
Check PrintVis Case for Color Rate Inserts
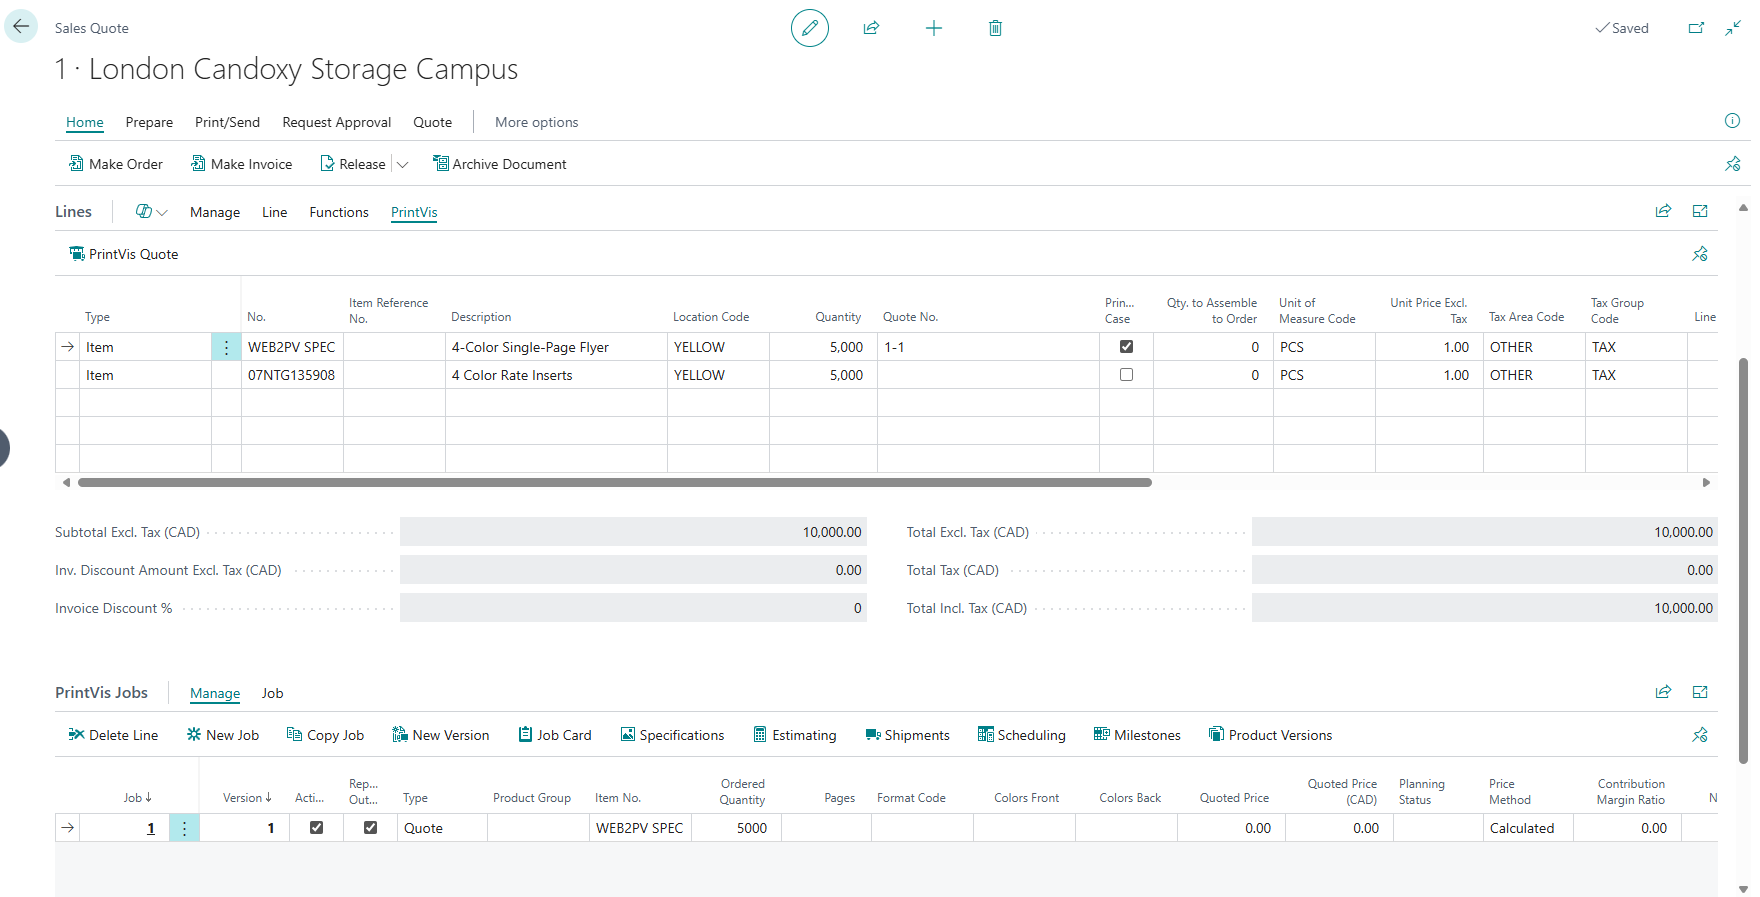click(x=1126, y=375)
